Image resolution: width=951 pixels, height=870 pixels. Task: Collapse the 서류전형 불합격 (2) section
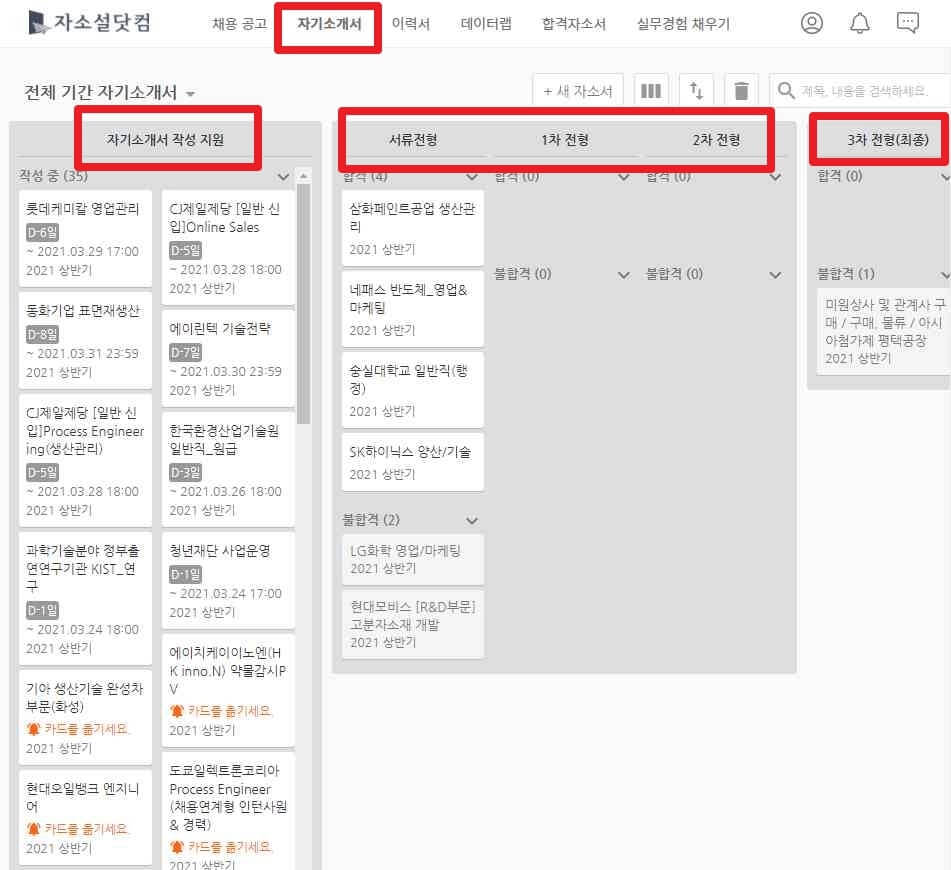[472, 521]
